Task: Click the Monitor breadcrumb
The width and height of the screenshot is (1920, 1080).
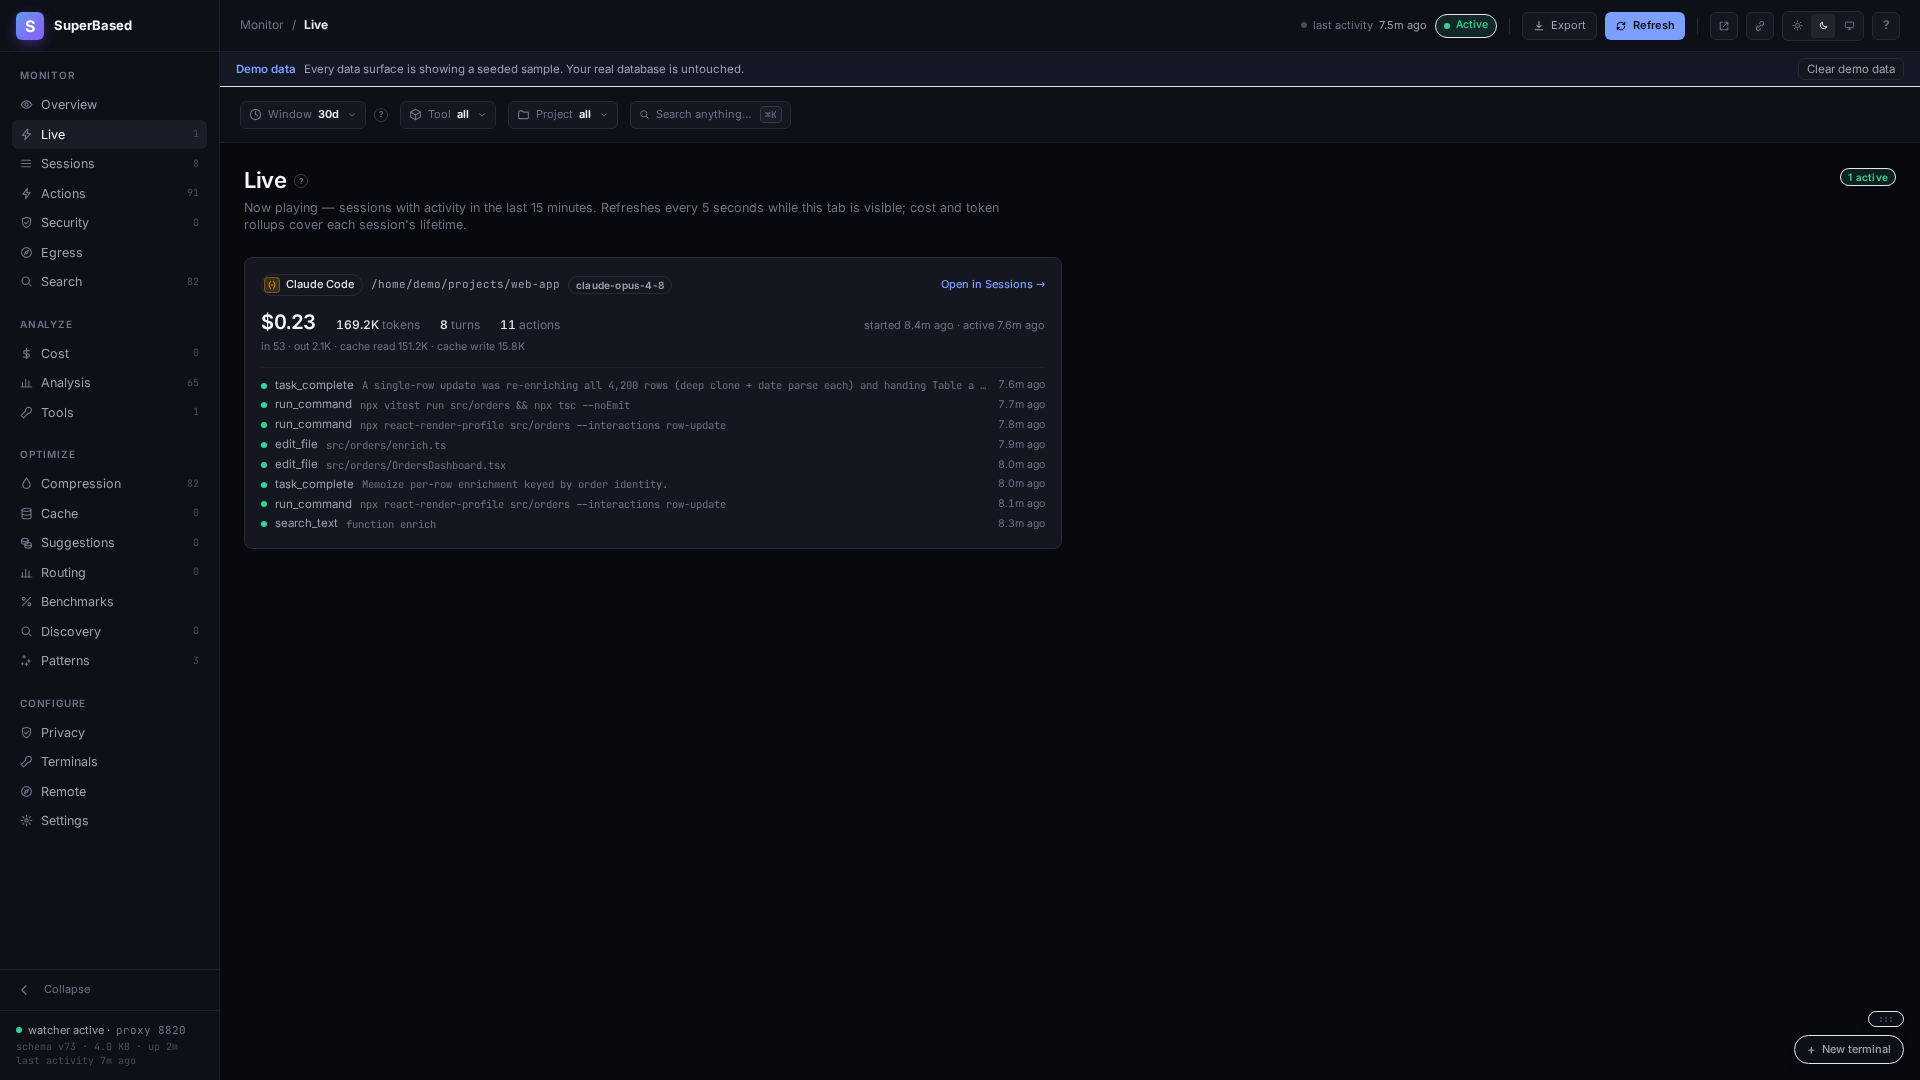Action: [262, 25]
